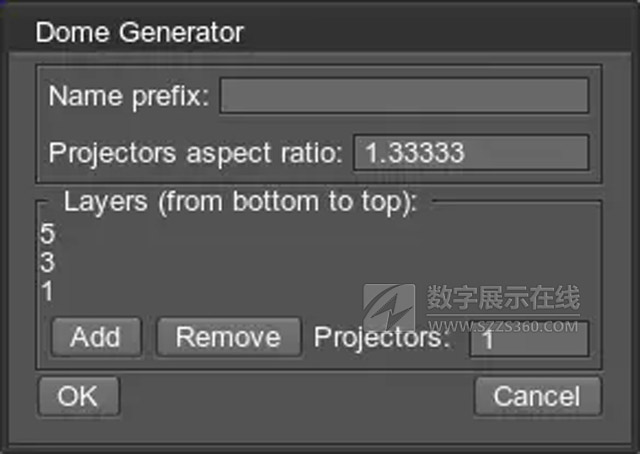Select layer entry 1 in the list
The image size is (640, 454).
pos(48,292)
